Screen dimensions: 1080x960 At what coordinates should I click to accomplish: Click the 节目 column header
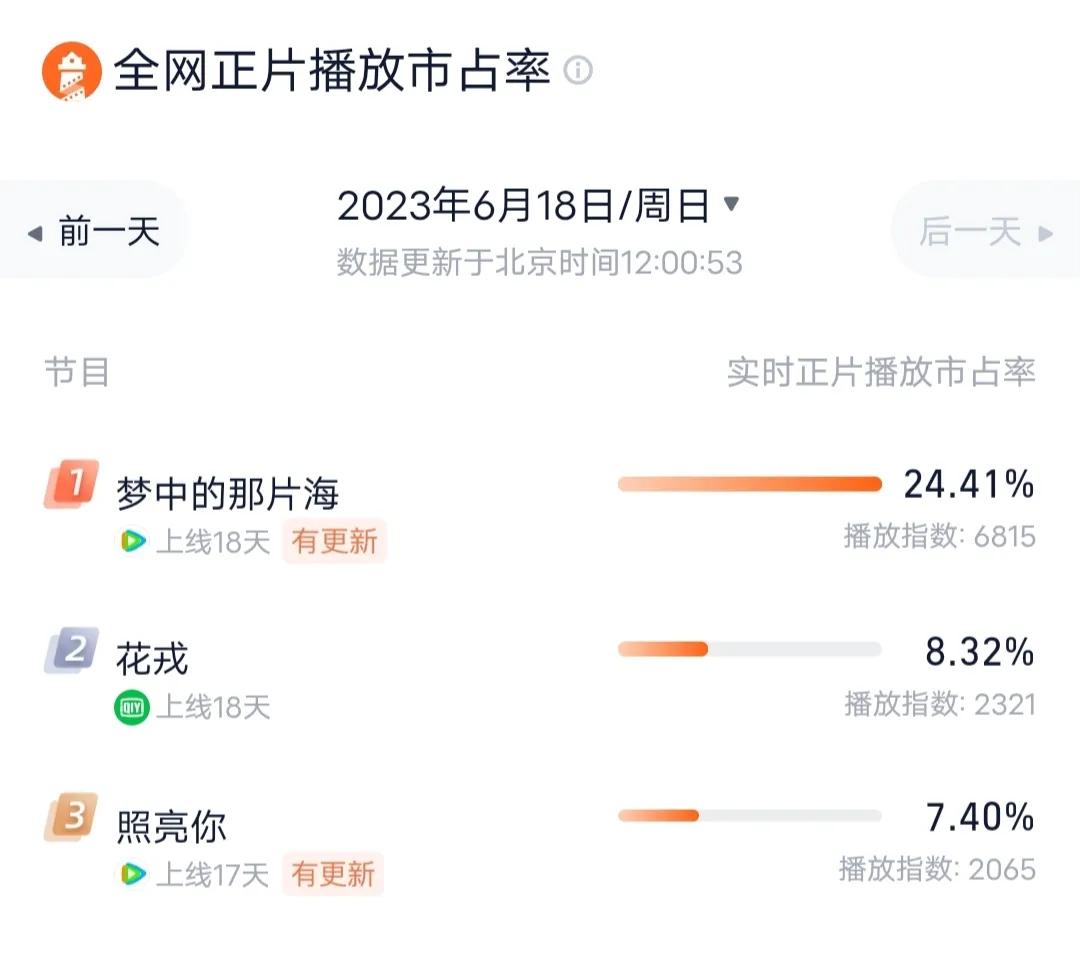click(76, 373)
